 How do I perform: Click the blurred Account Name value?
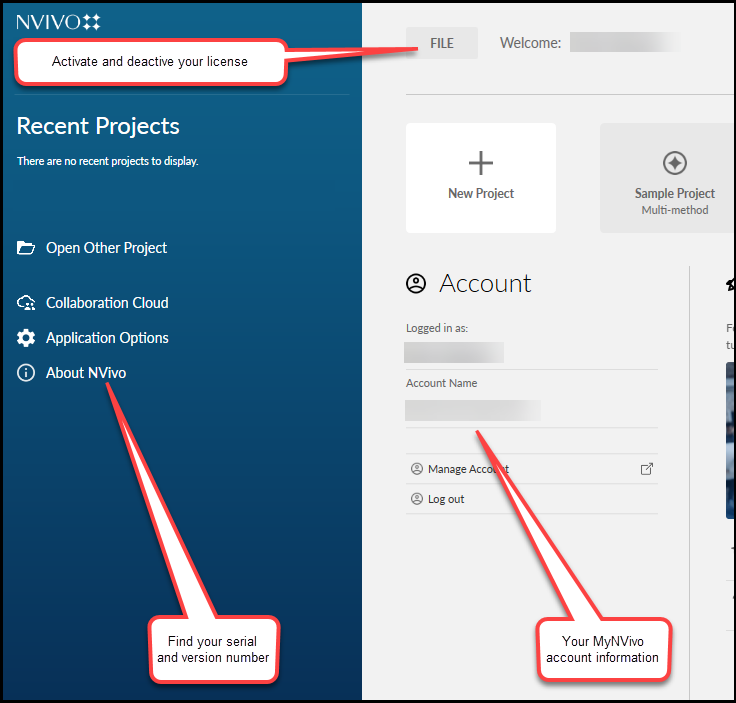coord(473,410)
